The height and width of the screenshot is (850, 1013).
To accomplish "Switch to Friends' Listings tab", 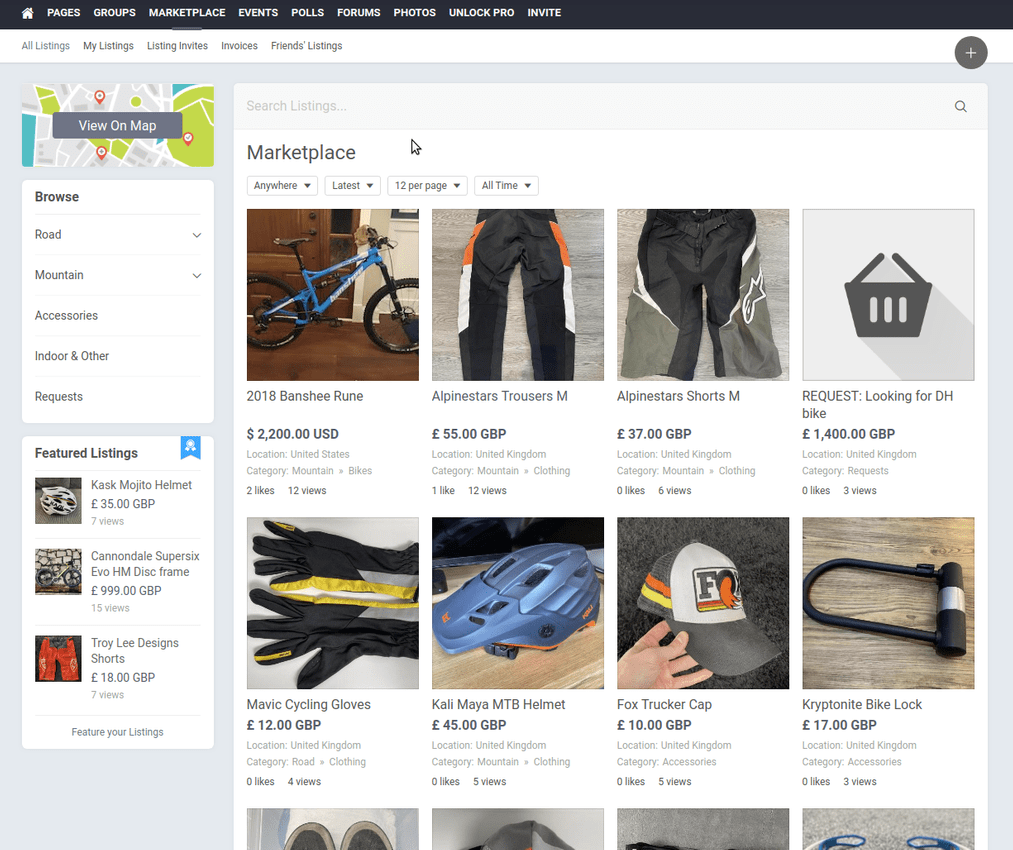I will point(306,46).
